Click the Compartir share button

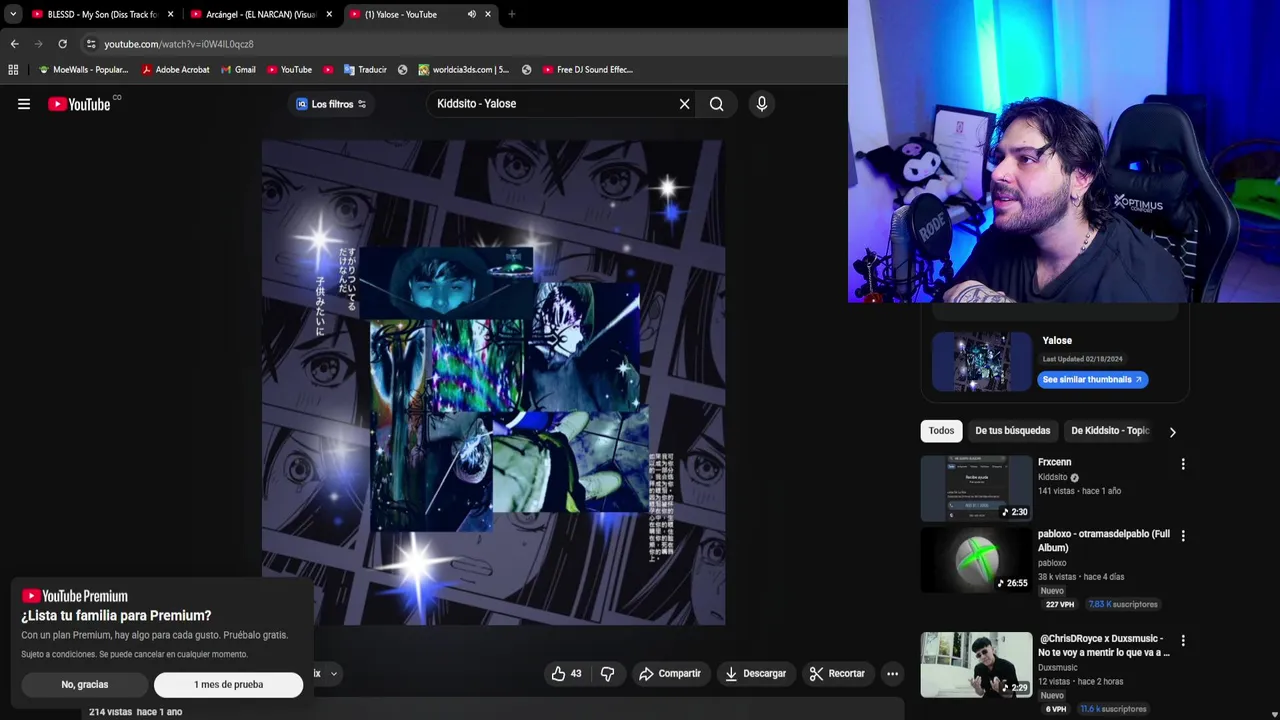pos(670,674)
